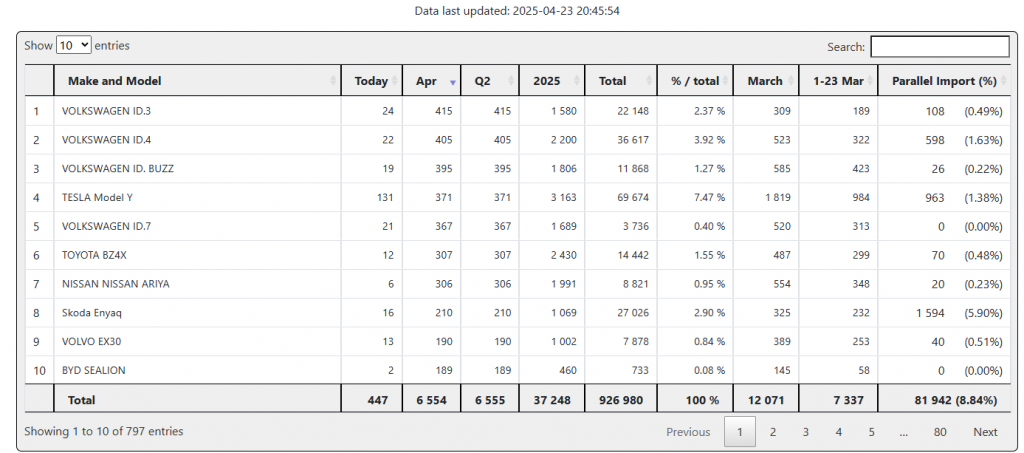Sort by 2025 column header

coord(548,81)
